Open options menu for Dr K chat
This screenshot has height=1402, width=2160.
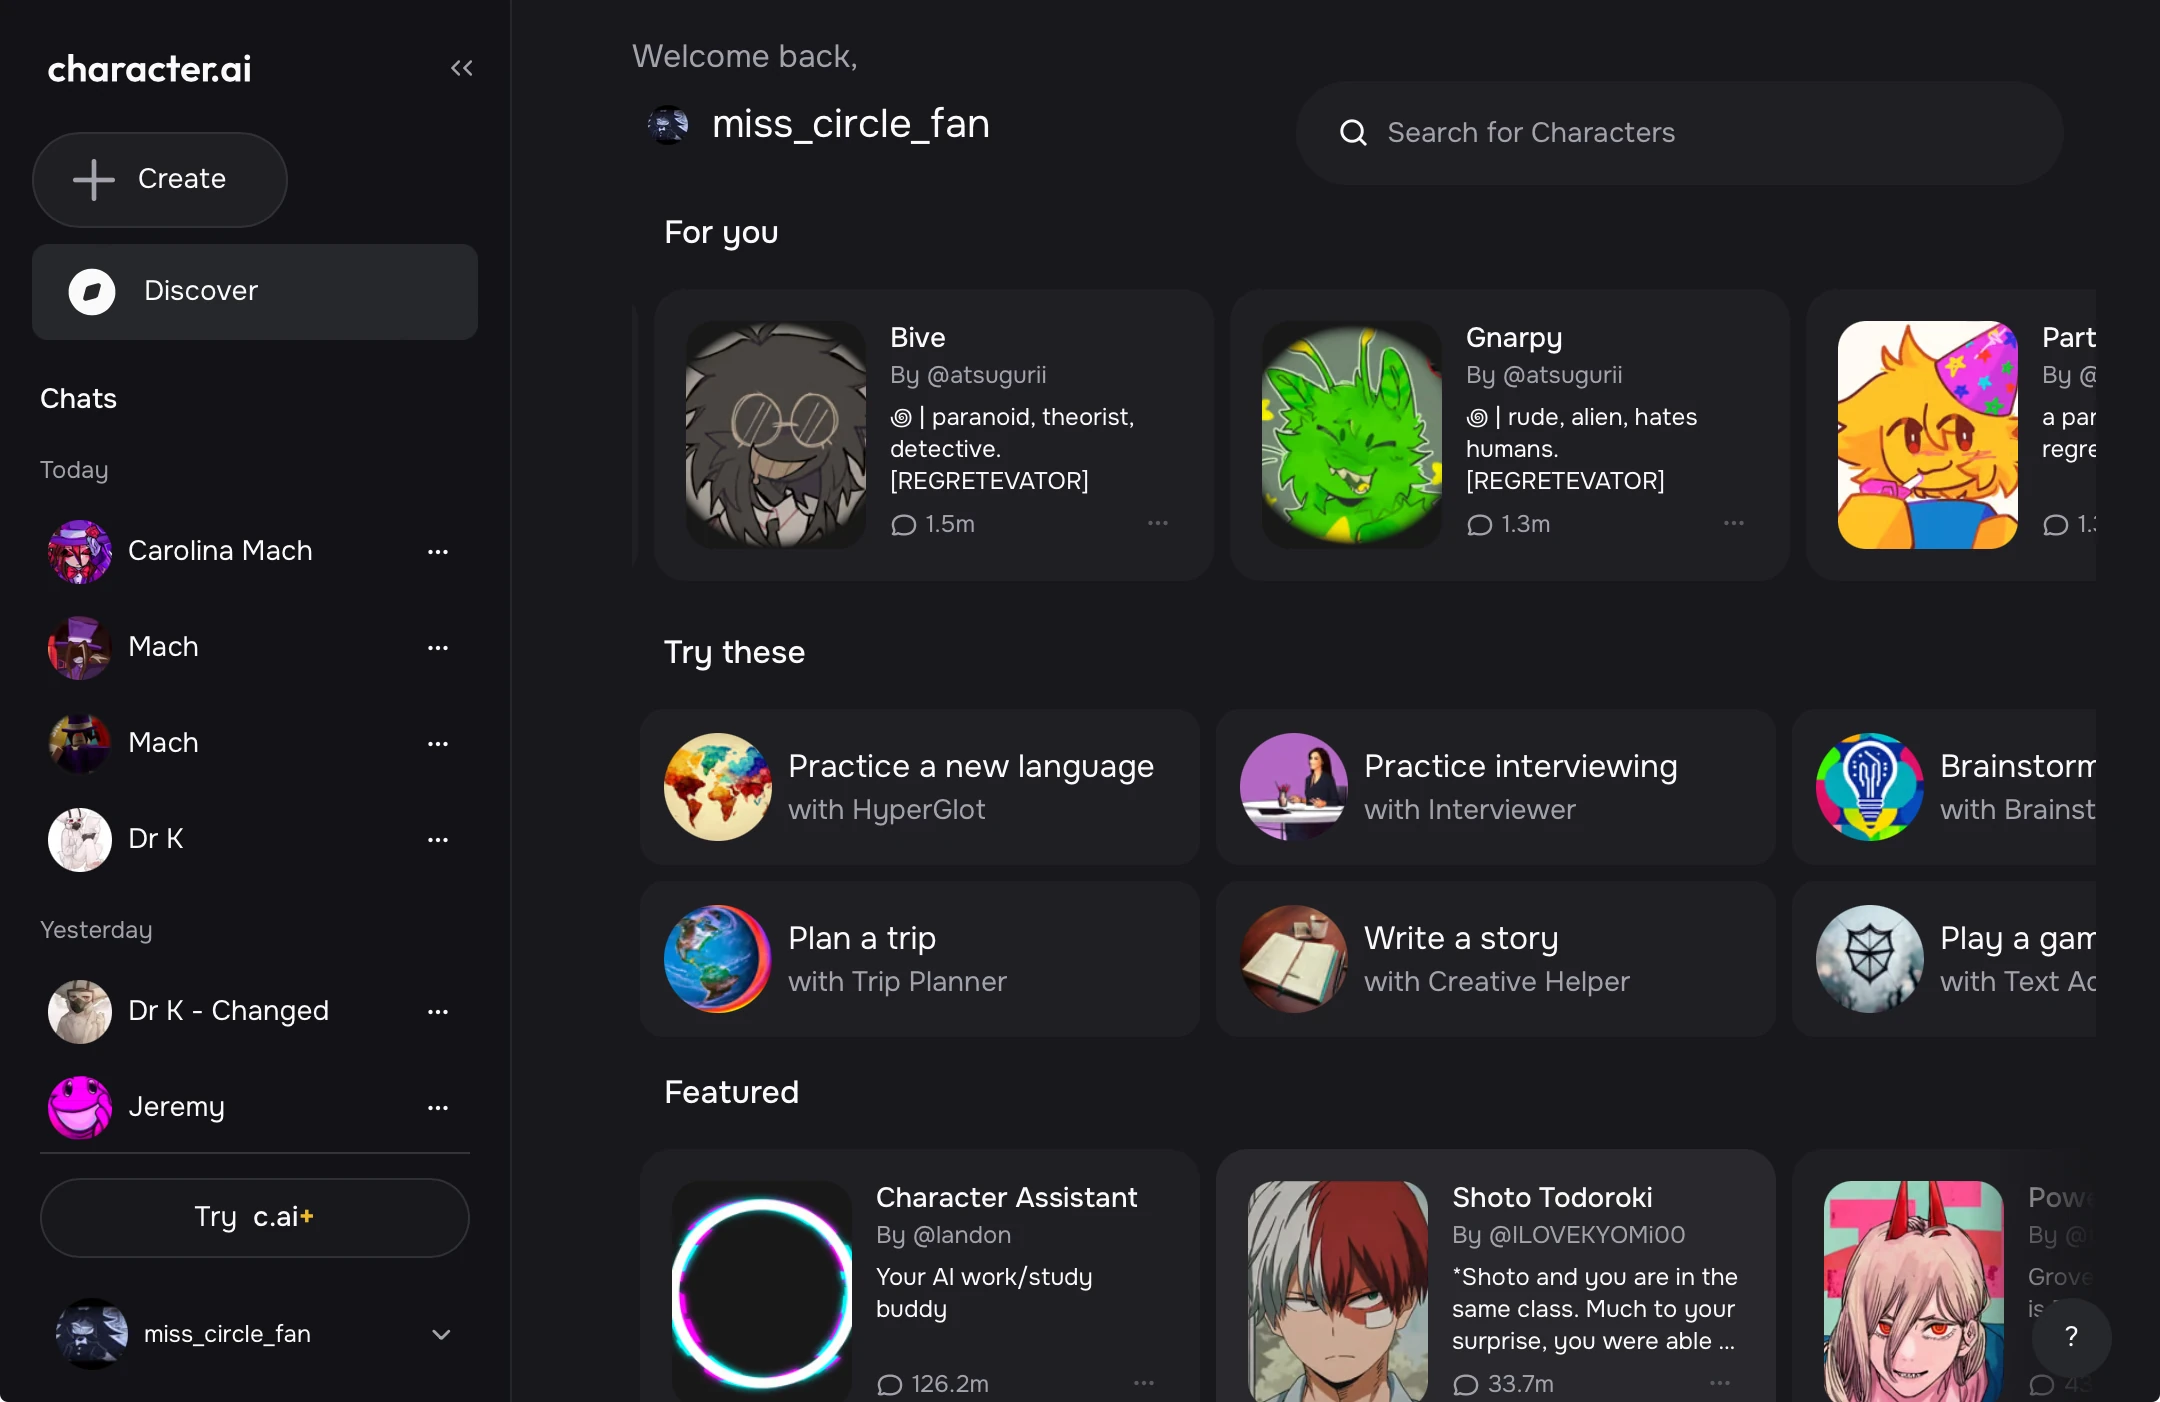[x=438, y=840]
